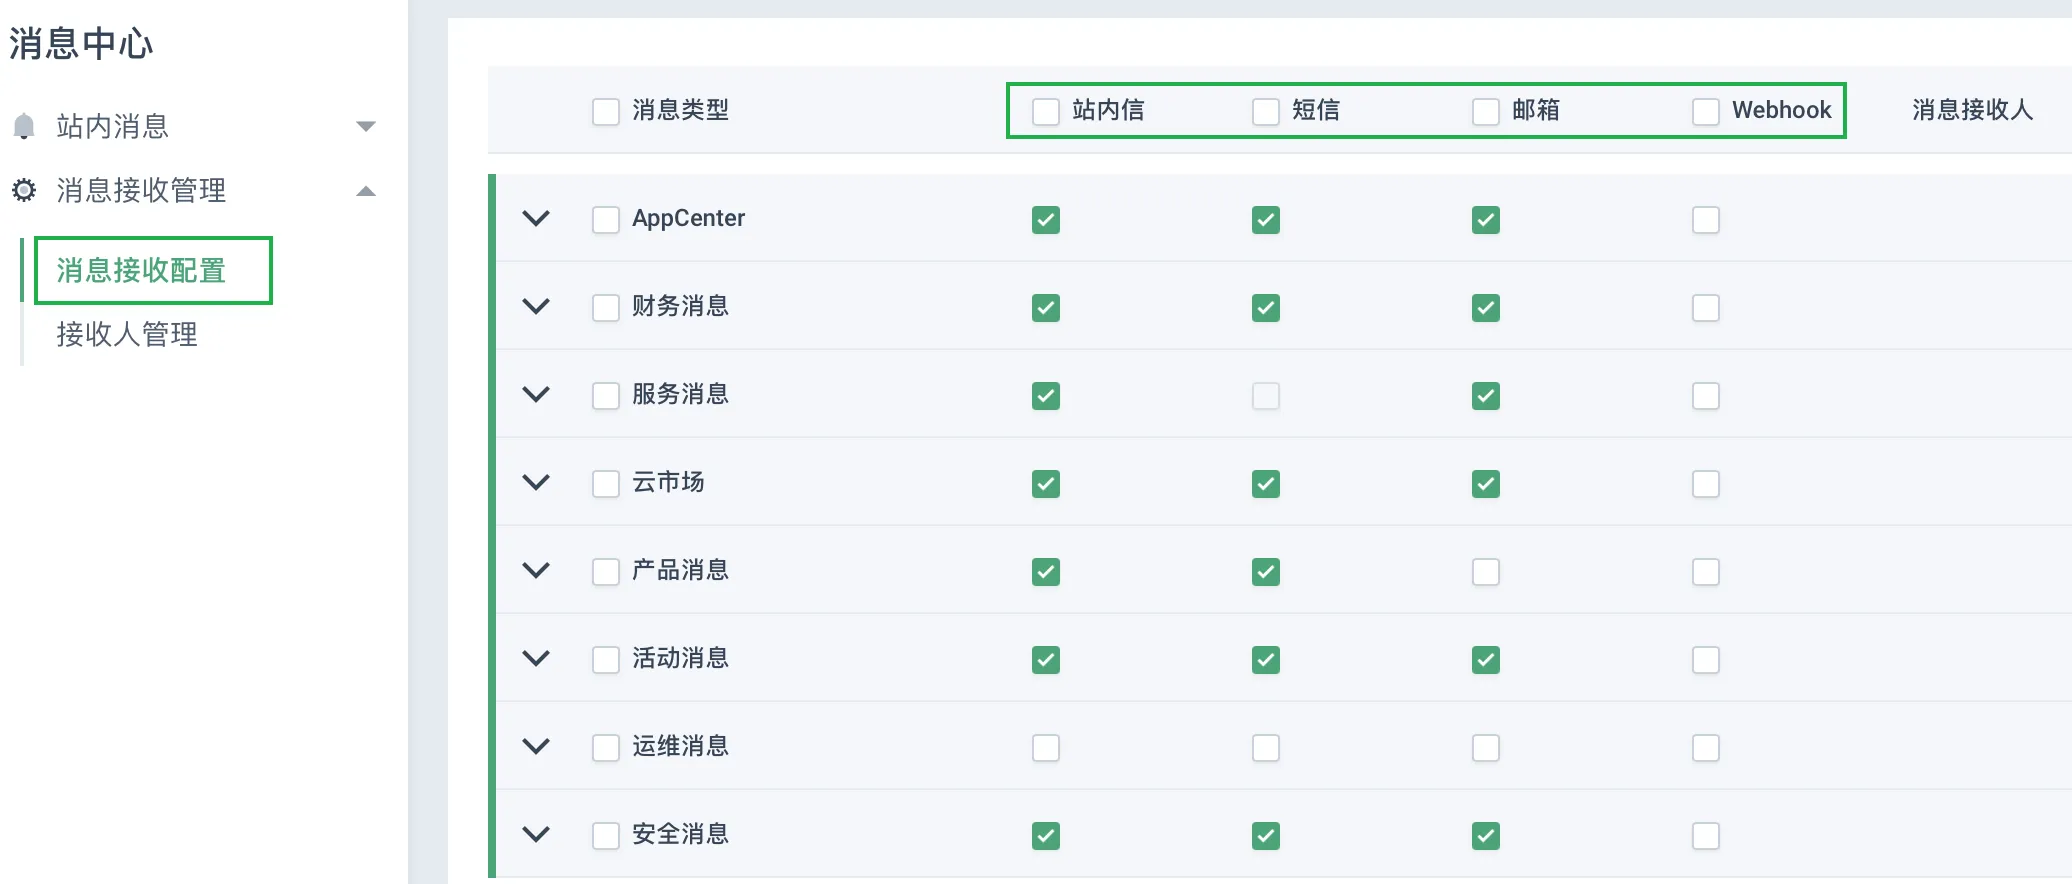Uncheck 邮箱 for AppCenter
The height and width of the screenshot is (884, 2072).
point(1486,220)
